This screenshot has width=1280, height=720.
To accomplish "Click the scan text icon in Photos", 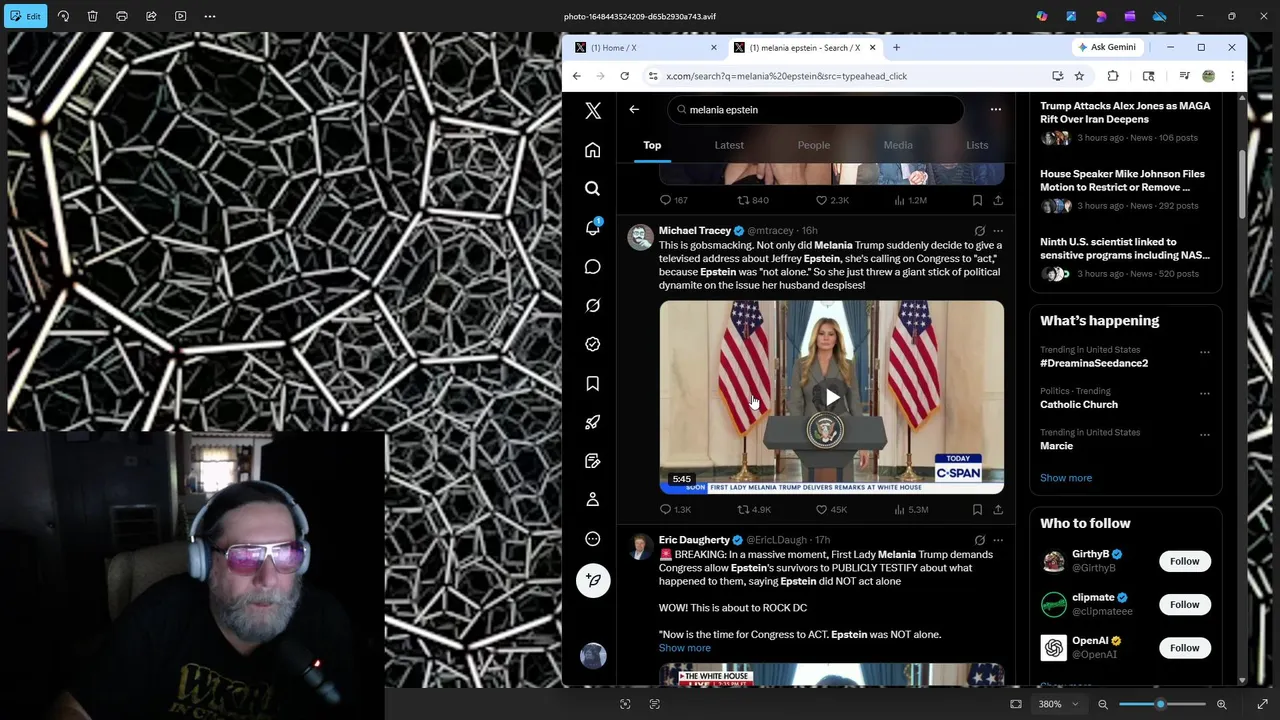I will click(655, 704).
